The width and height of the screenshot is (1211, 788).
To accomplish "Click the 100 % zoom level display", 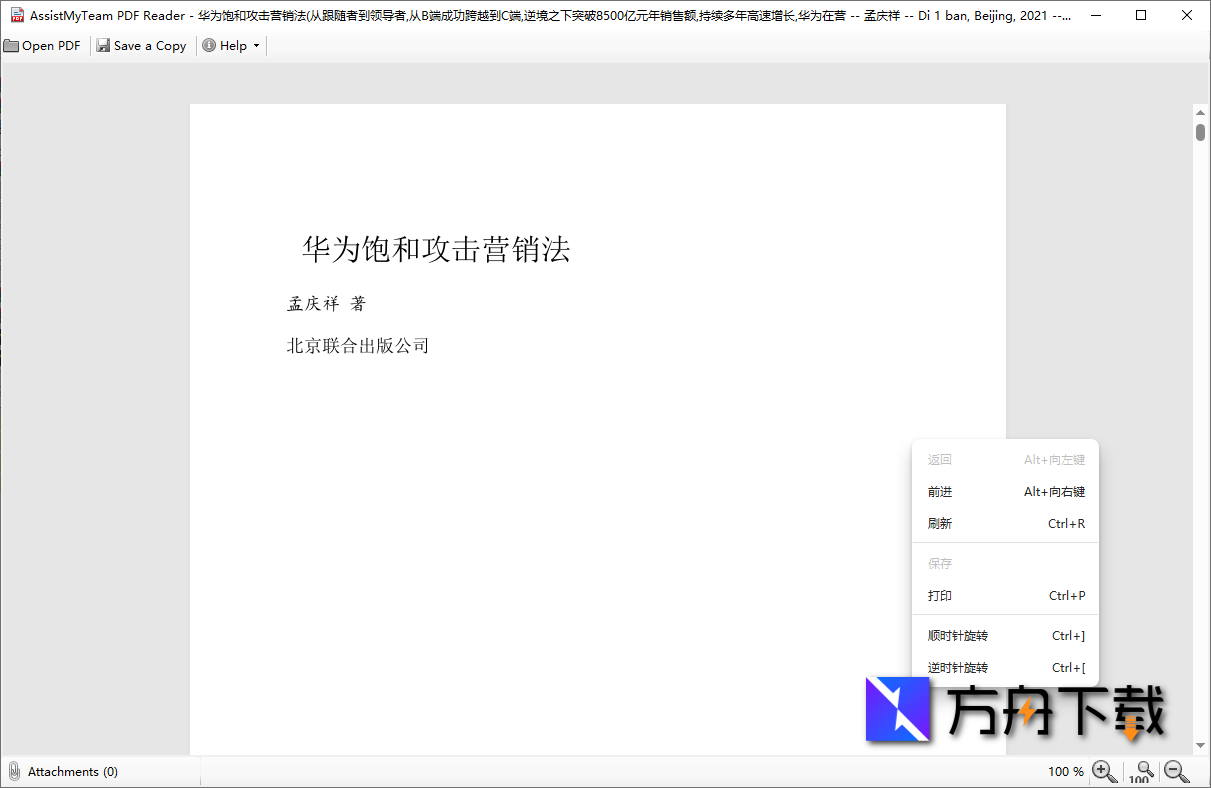I will click(x=1066, y=771).
